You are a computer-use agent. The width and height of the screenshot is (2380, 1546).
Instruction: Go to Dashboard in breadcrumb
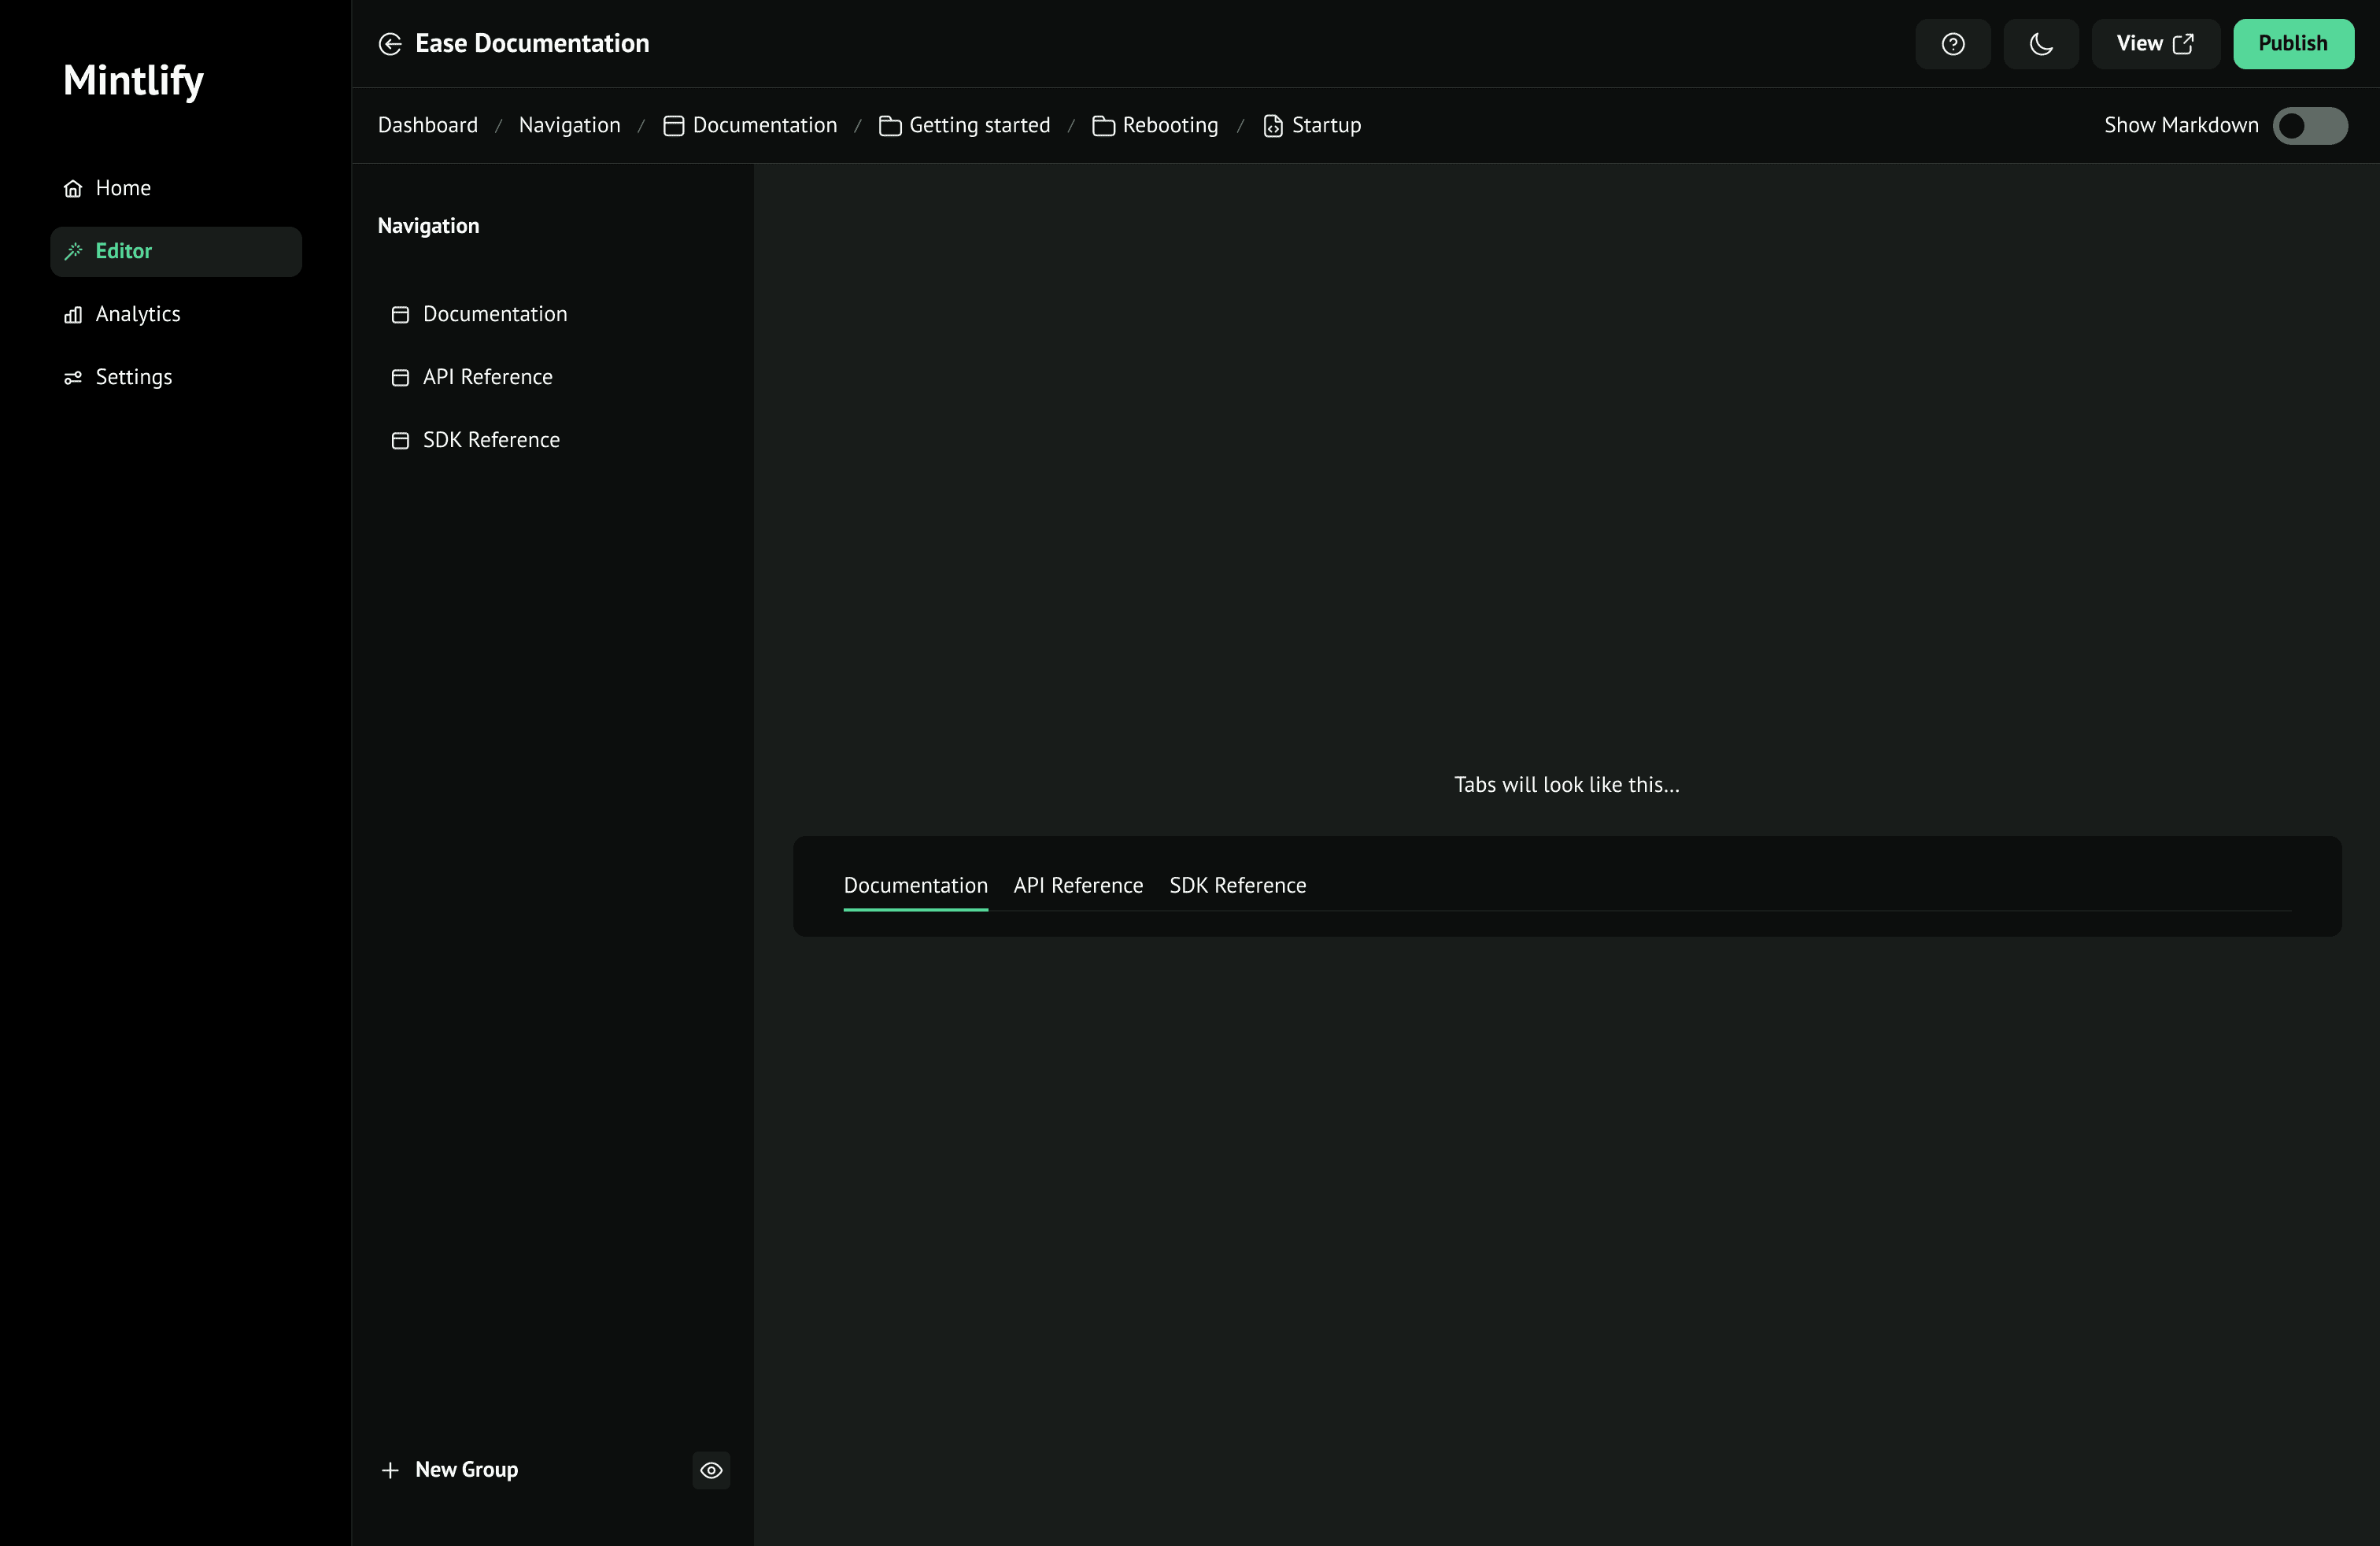pyautogui.click(x=427, y=126)
